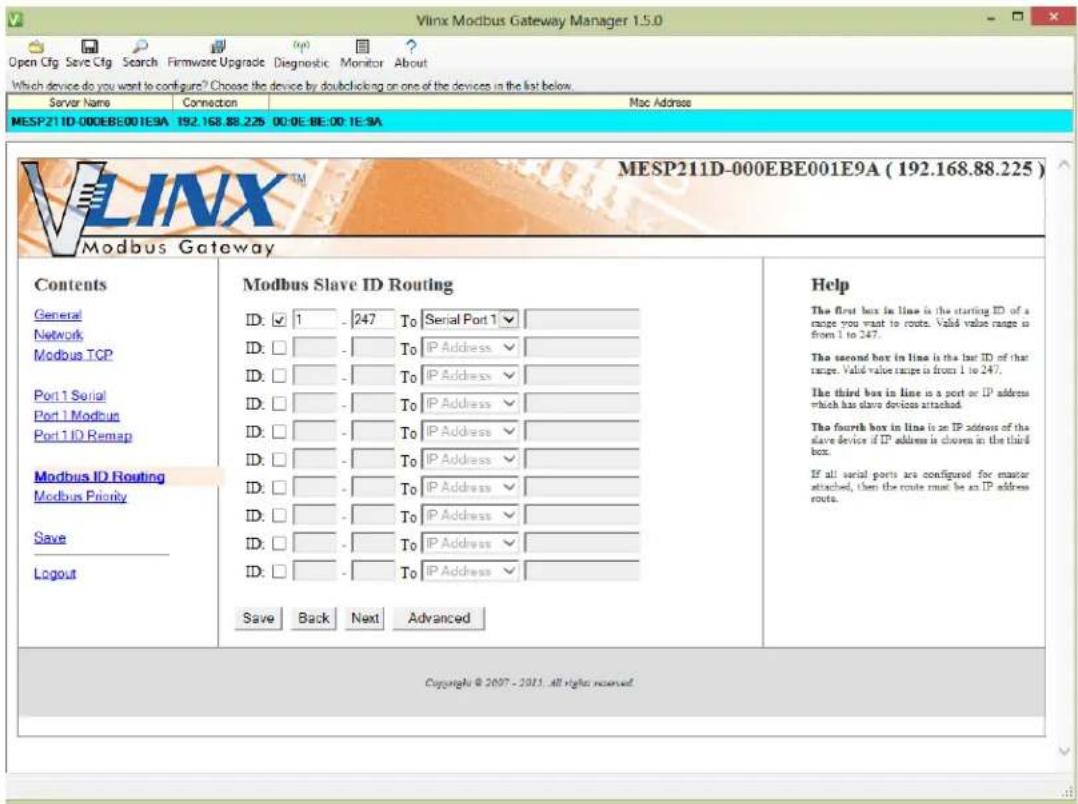Open seventh row IP Address dropdown
The height and width of the screenshot is (804, 1078).
470,488
